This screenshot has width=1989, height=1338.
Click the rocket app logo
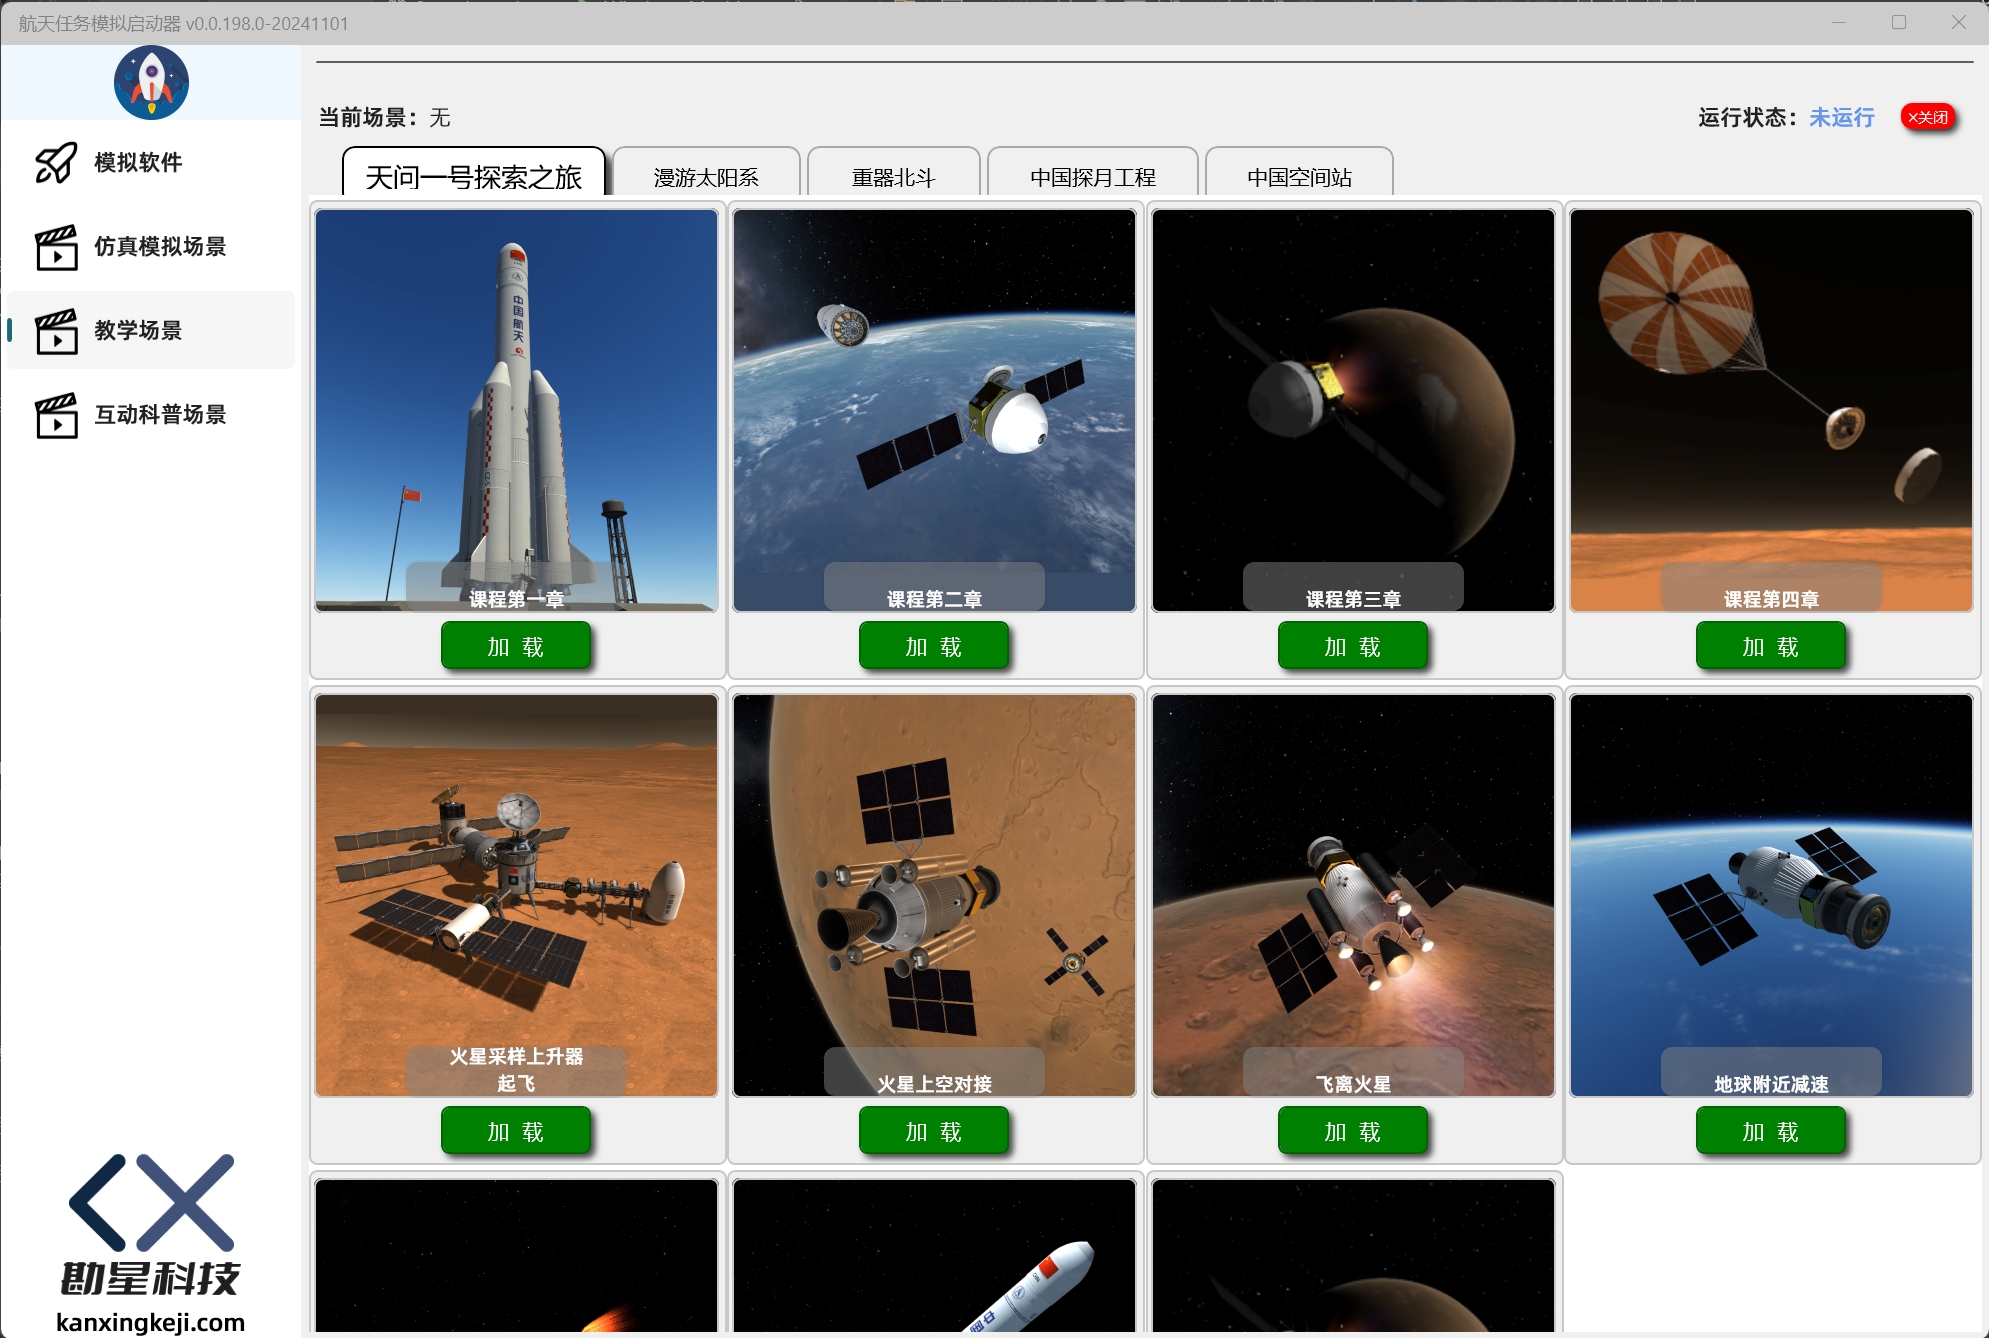click(x=151, y=82)
